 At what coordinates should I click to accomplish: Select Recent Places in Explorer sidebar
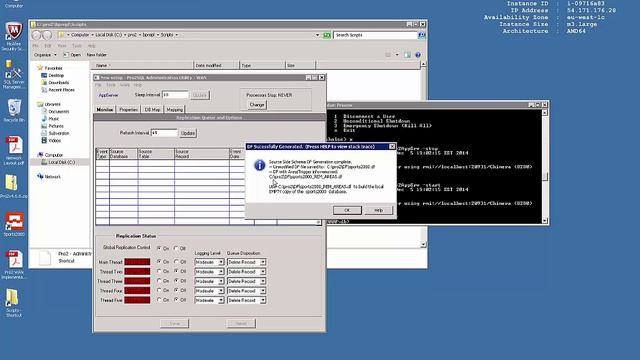click(58, 90)
